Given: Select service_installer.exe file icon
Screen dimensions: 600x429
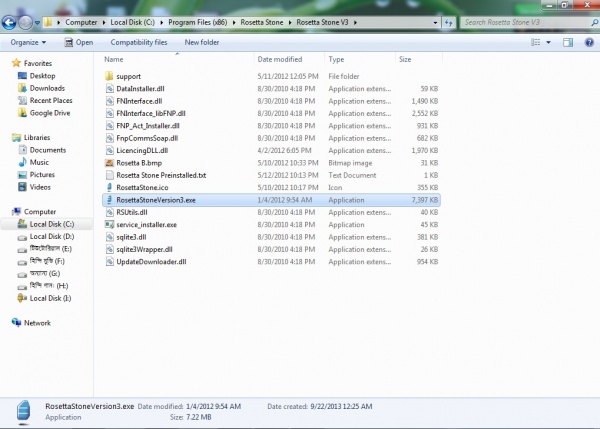Looking at the screenshot, I should point(109,225).
